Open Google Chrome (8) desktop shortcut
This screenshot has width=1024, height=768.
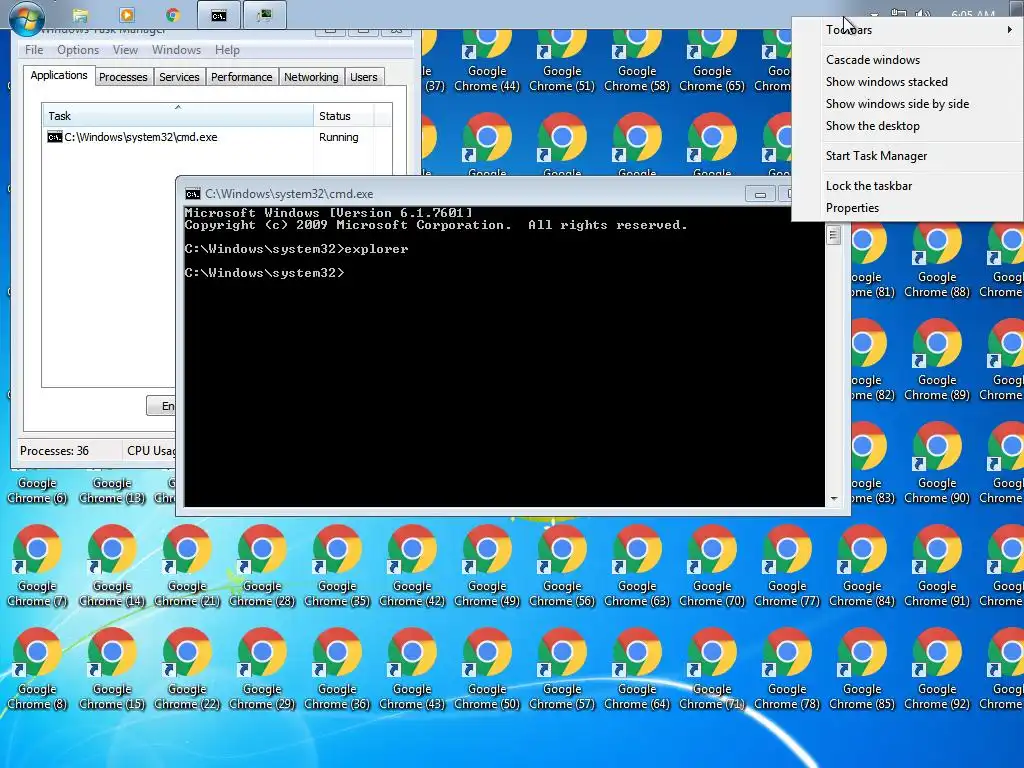37,669
